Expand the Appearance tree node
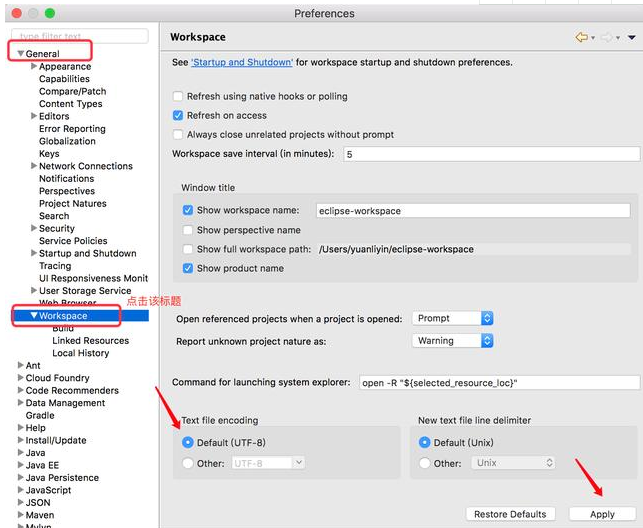 click(x=34, y=67)
